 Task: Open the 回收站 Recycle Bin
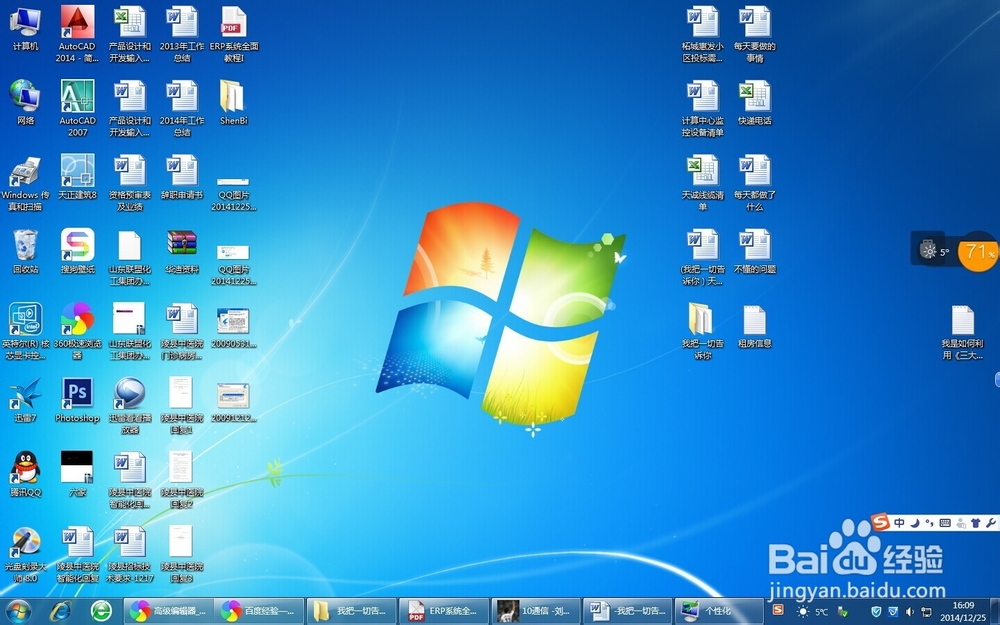point(26,251)
